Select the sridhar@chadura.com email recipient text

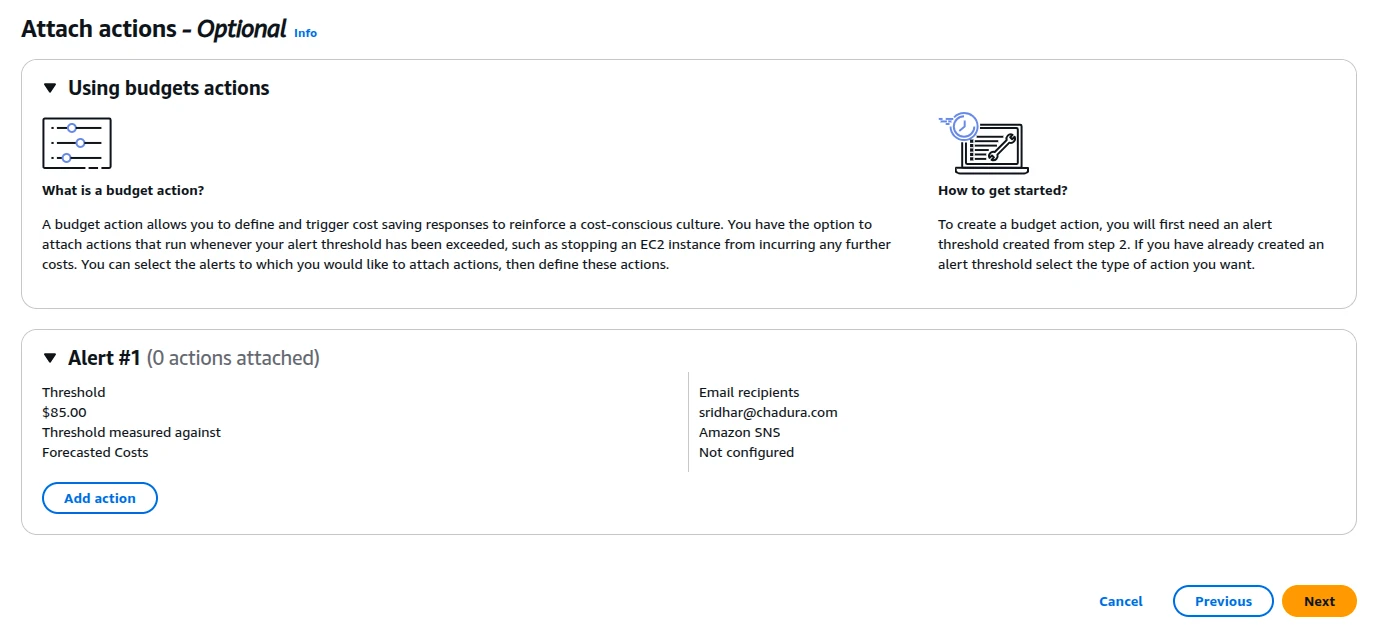[x=768, y=412]
